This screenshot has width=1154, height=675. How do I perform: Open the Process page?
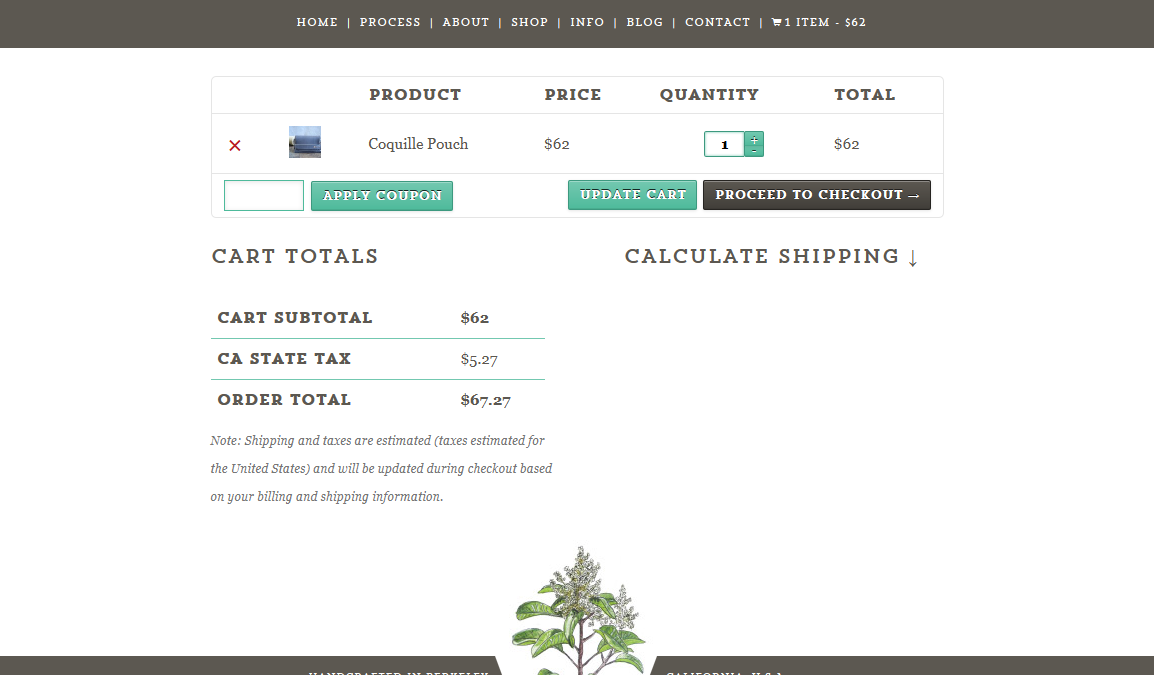390,22
